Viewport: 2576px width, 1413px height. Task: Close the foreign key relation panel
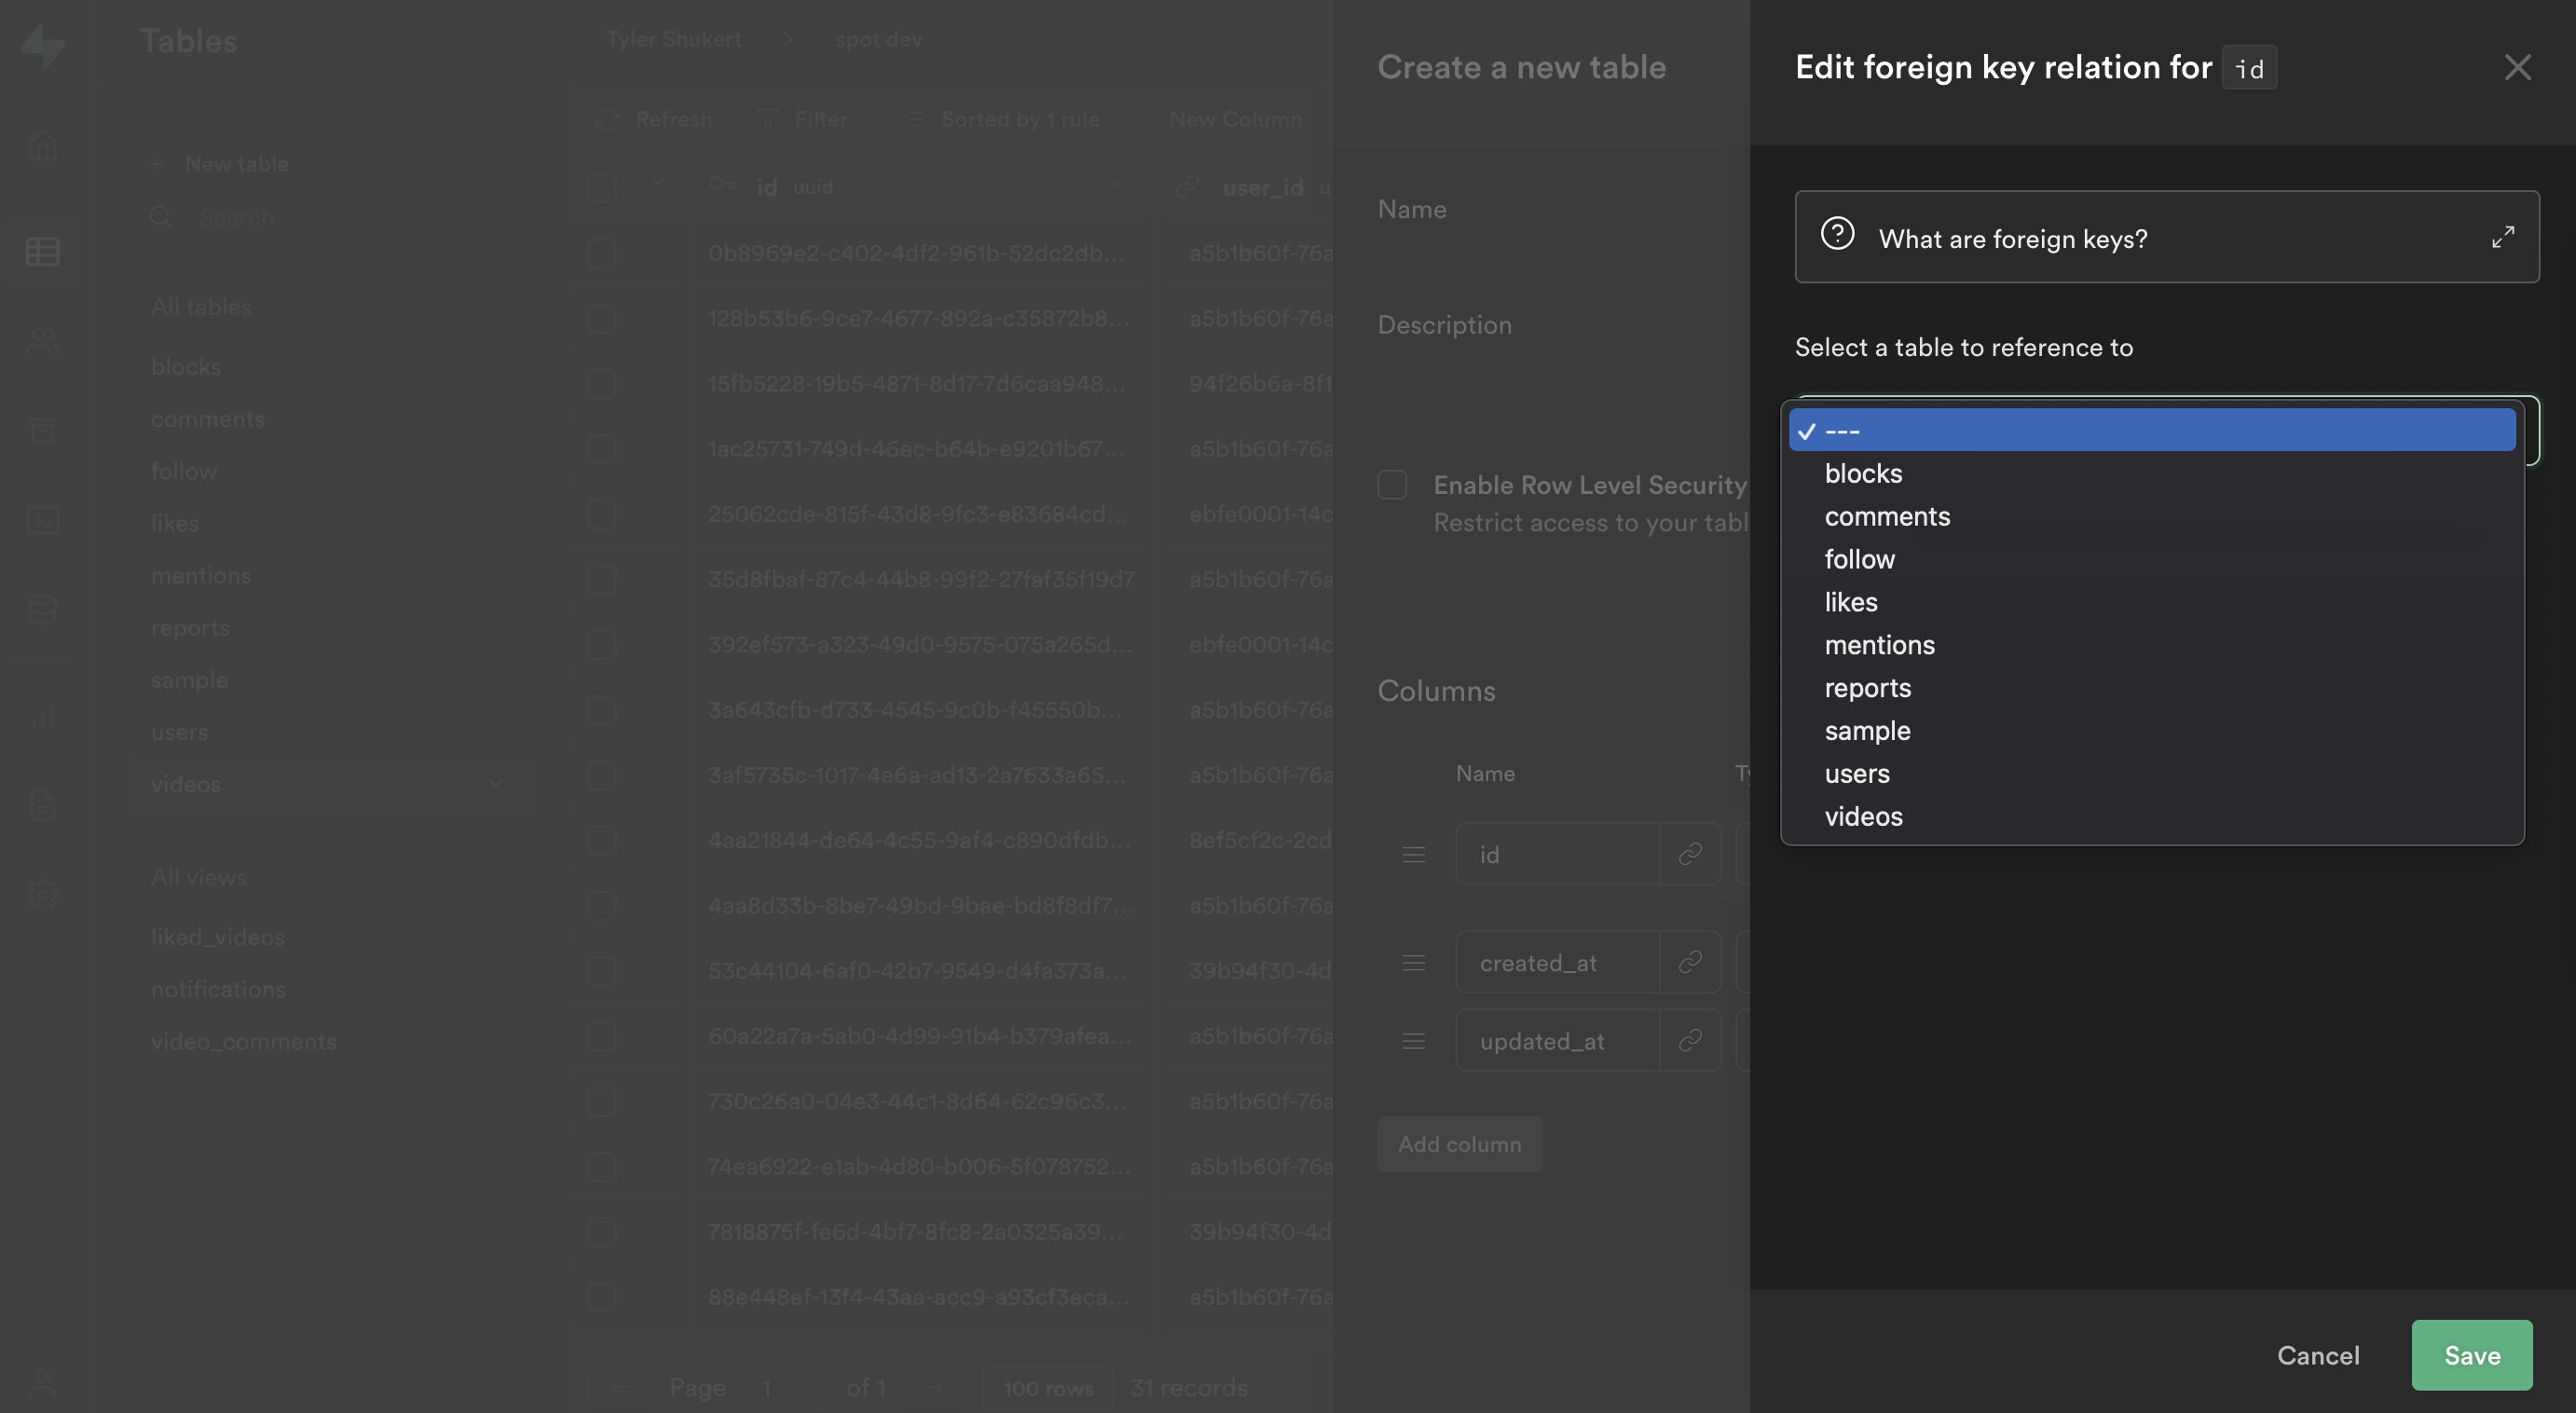pos(2517,67)
